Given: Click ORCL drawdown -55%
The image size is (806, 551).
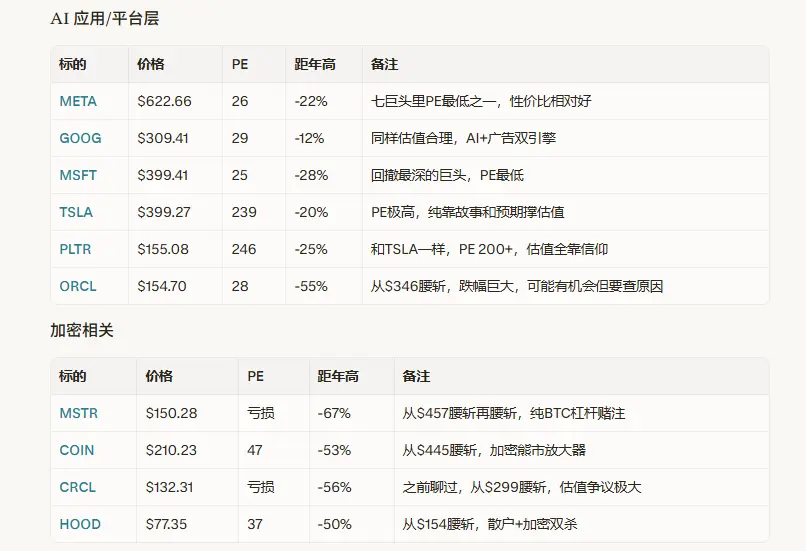Looking at the screenshot, I should [311, 286].
